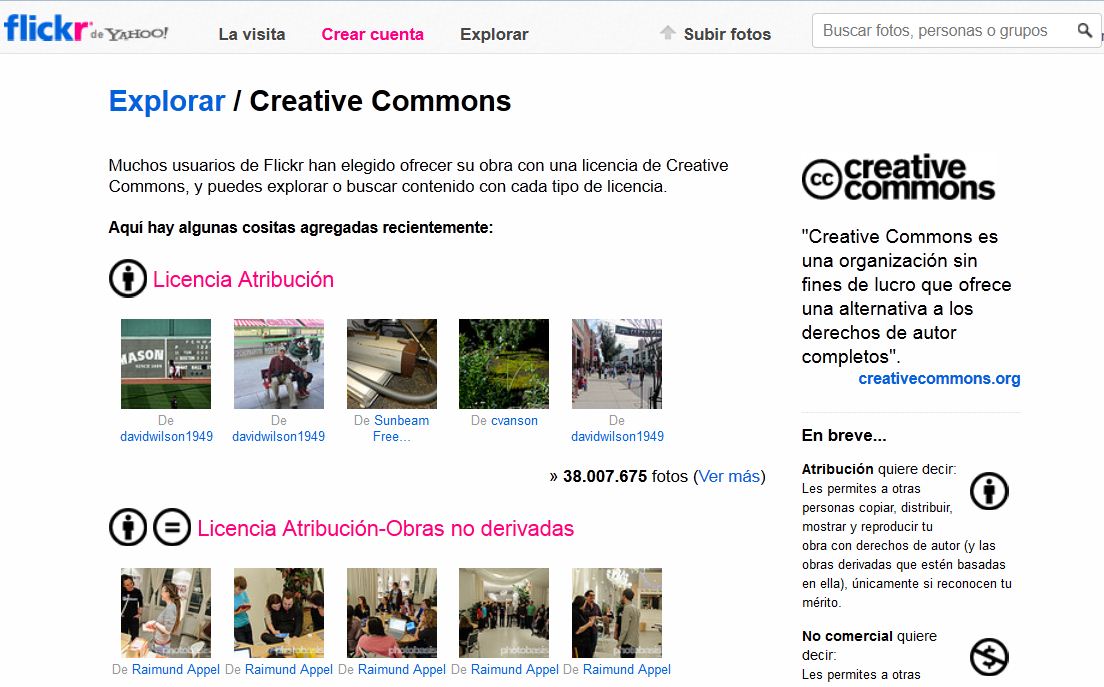Click the Creative Commons logo in sidebar
The height and width of the screenshot is (687, 1104).
pos(898,177)
